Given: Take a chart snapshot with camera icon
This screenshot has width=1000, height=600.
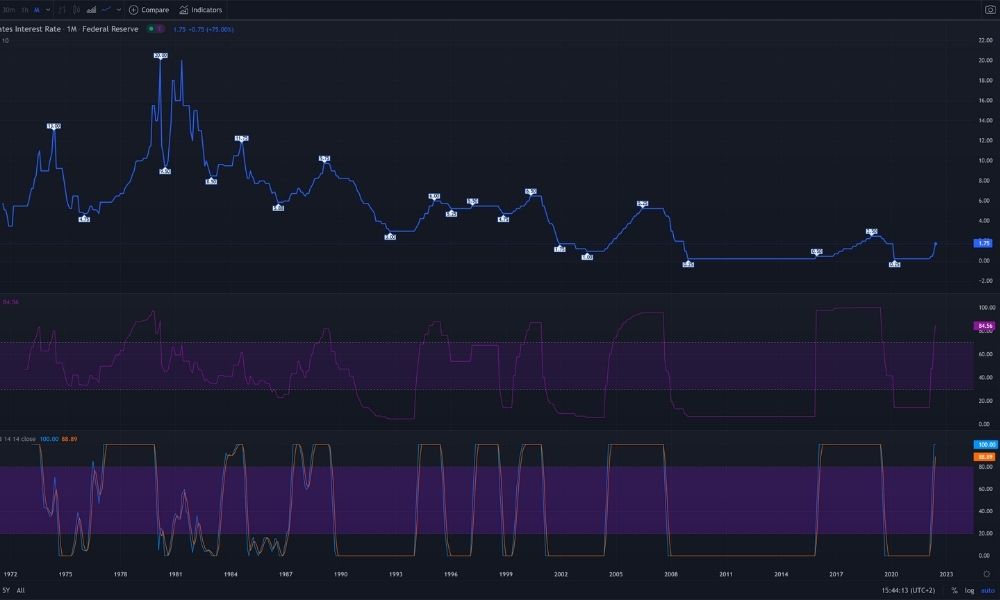Looking at the screenshot, I should click(990, 10).
